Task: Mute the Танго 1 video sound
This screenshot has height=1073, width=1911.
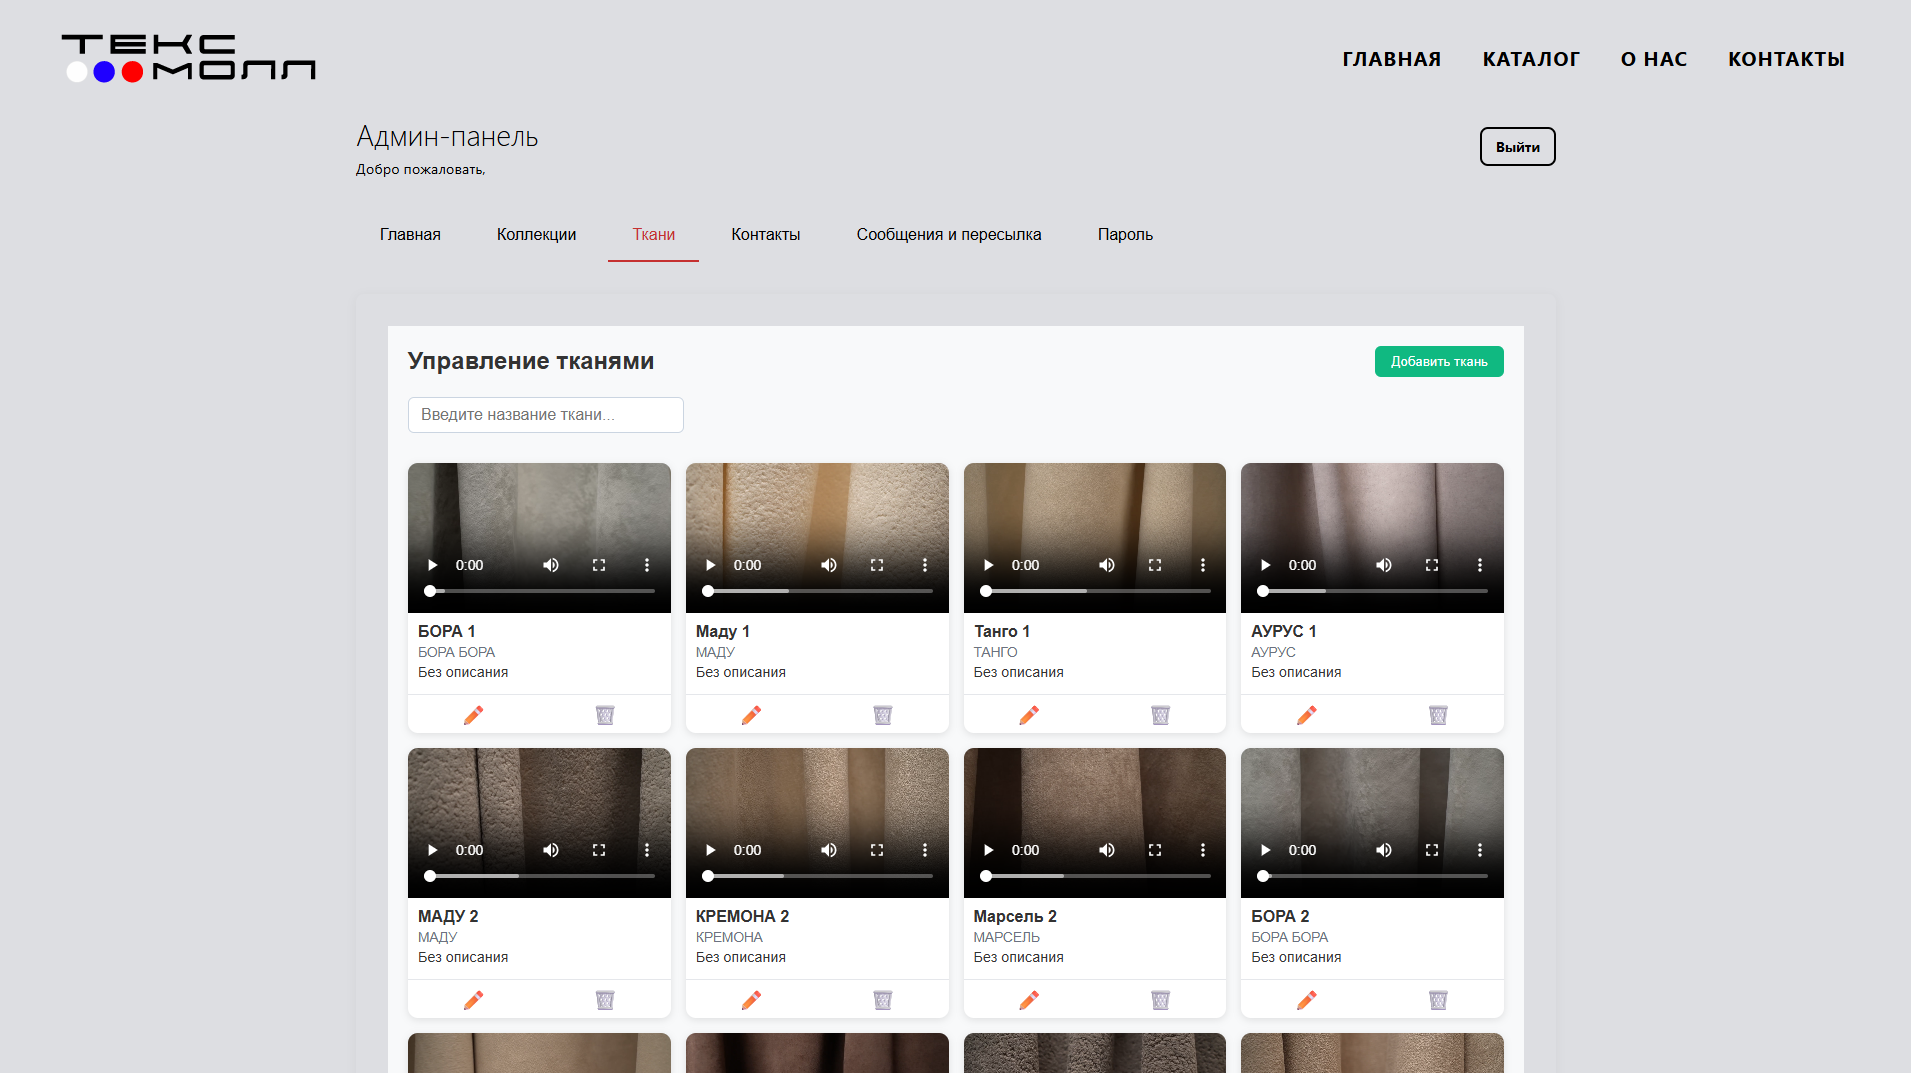Action: point(1107,565)
